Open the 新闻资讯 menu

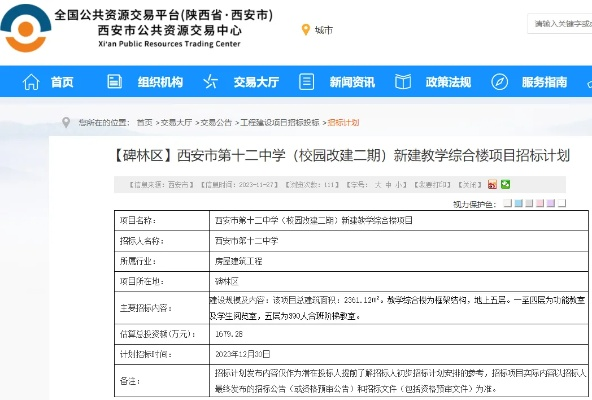(352, 82)
